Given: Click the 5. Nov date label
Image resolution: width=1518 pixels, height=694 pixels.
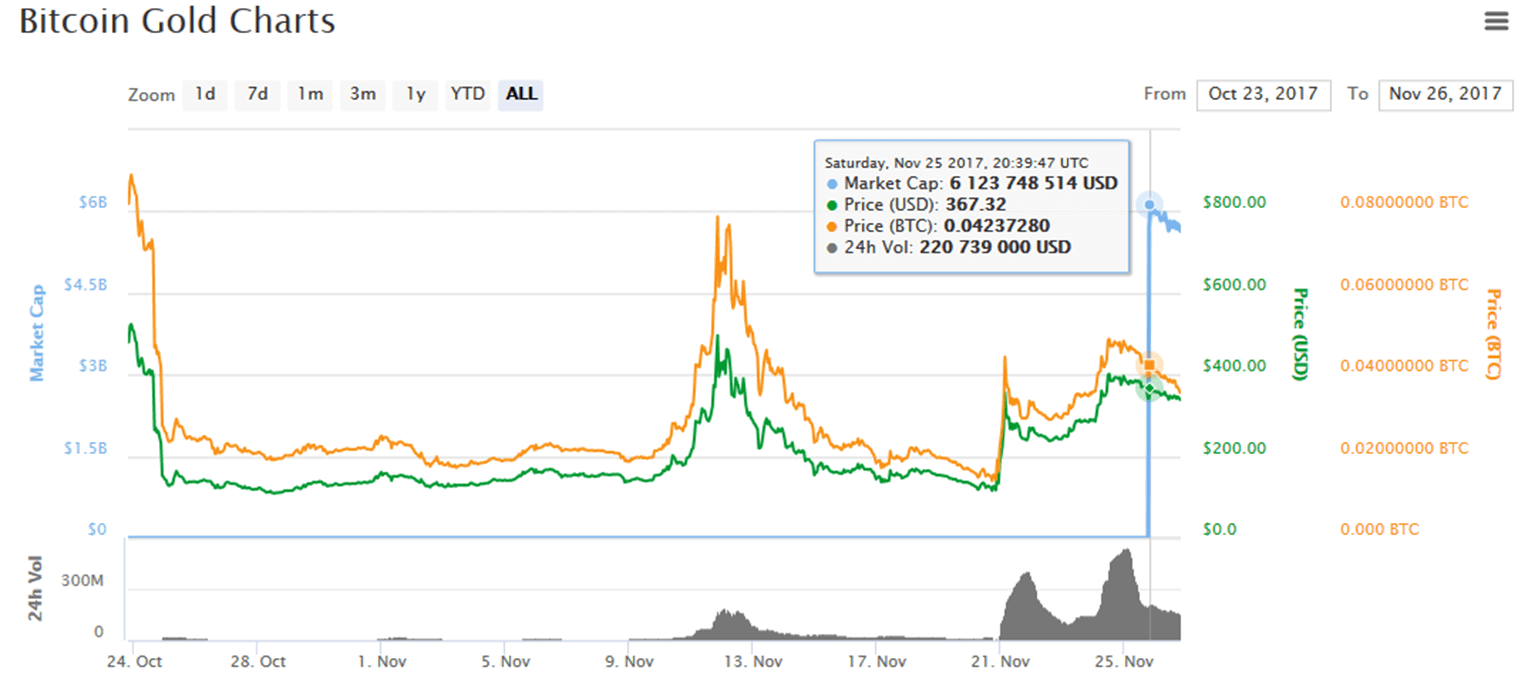Looking at the screenshot, I should [x=504, y=662].
